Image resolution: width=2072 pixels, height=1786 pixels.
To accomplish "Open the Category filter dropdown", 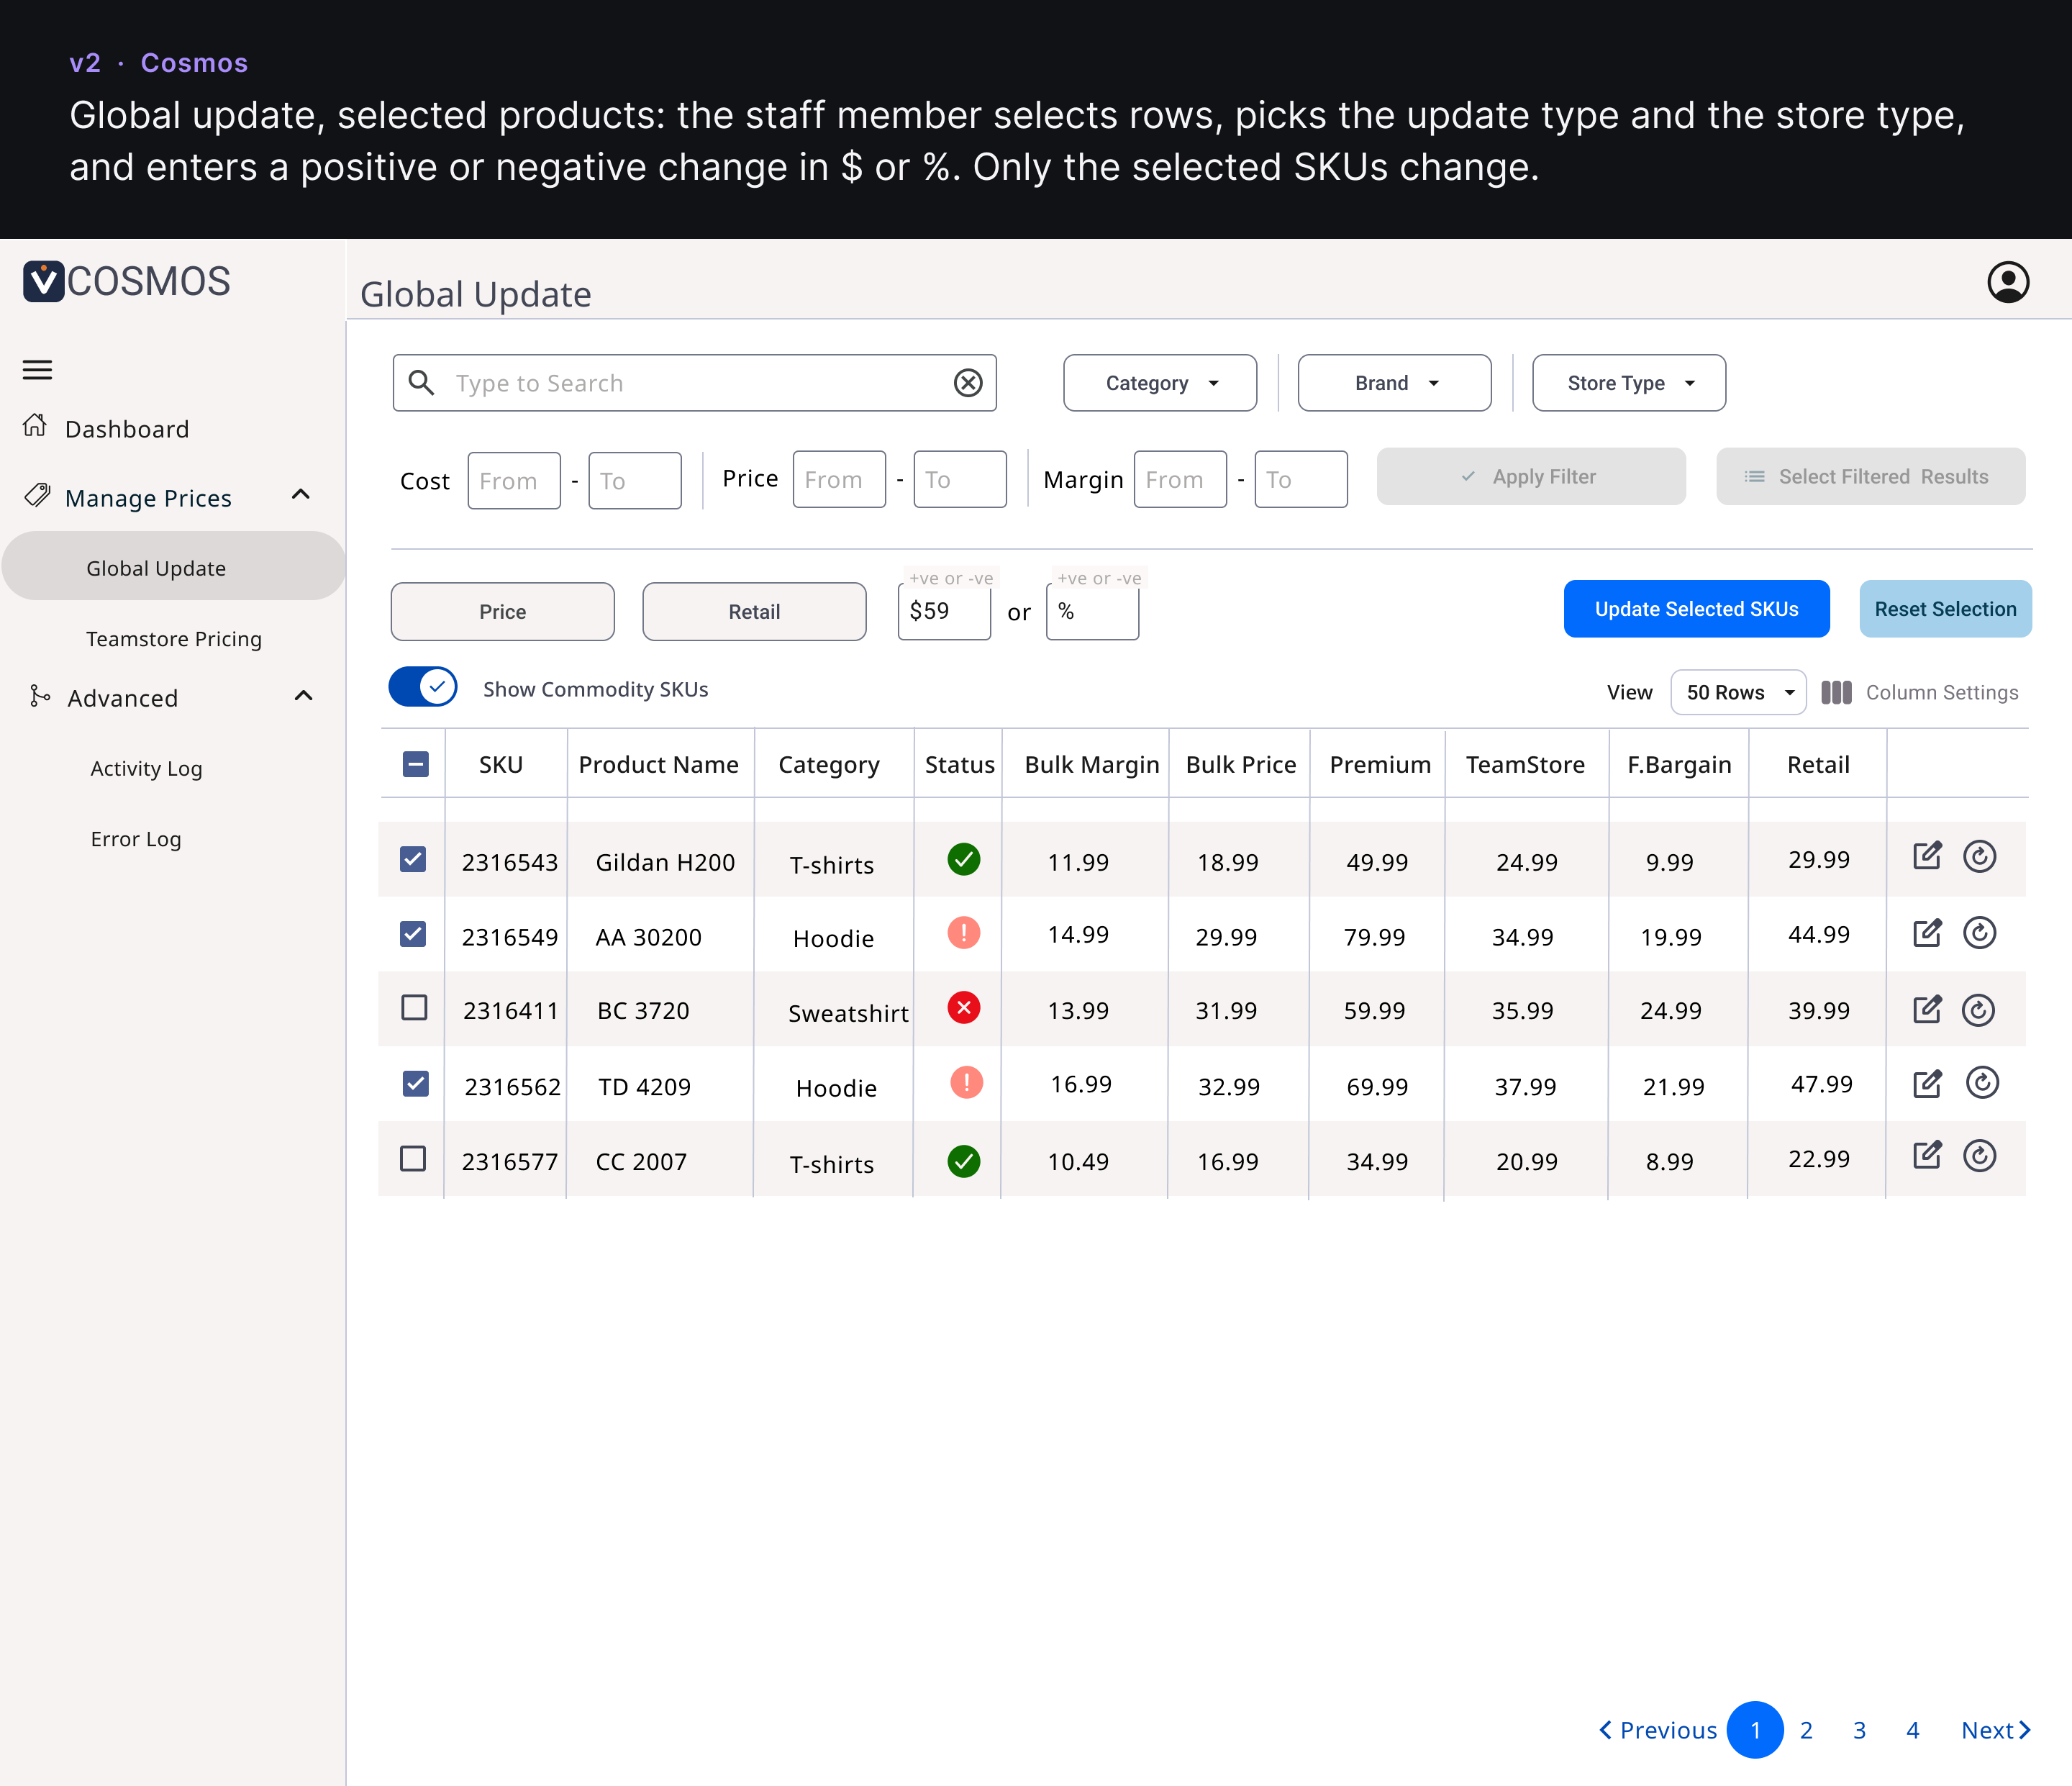I will 1160,383.
